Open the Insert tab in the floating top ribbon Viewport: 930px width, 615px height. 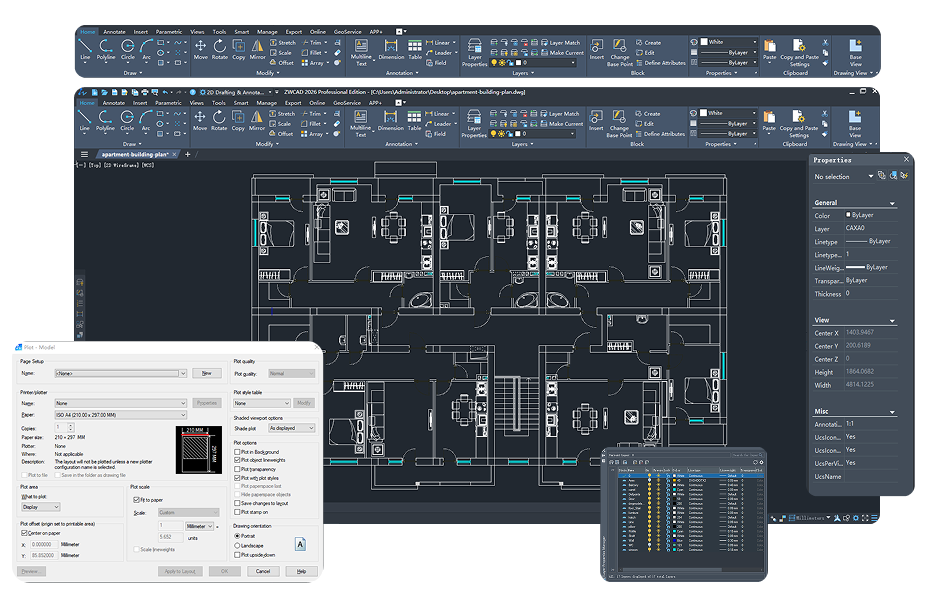point(141,32)
